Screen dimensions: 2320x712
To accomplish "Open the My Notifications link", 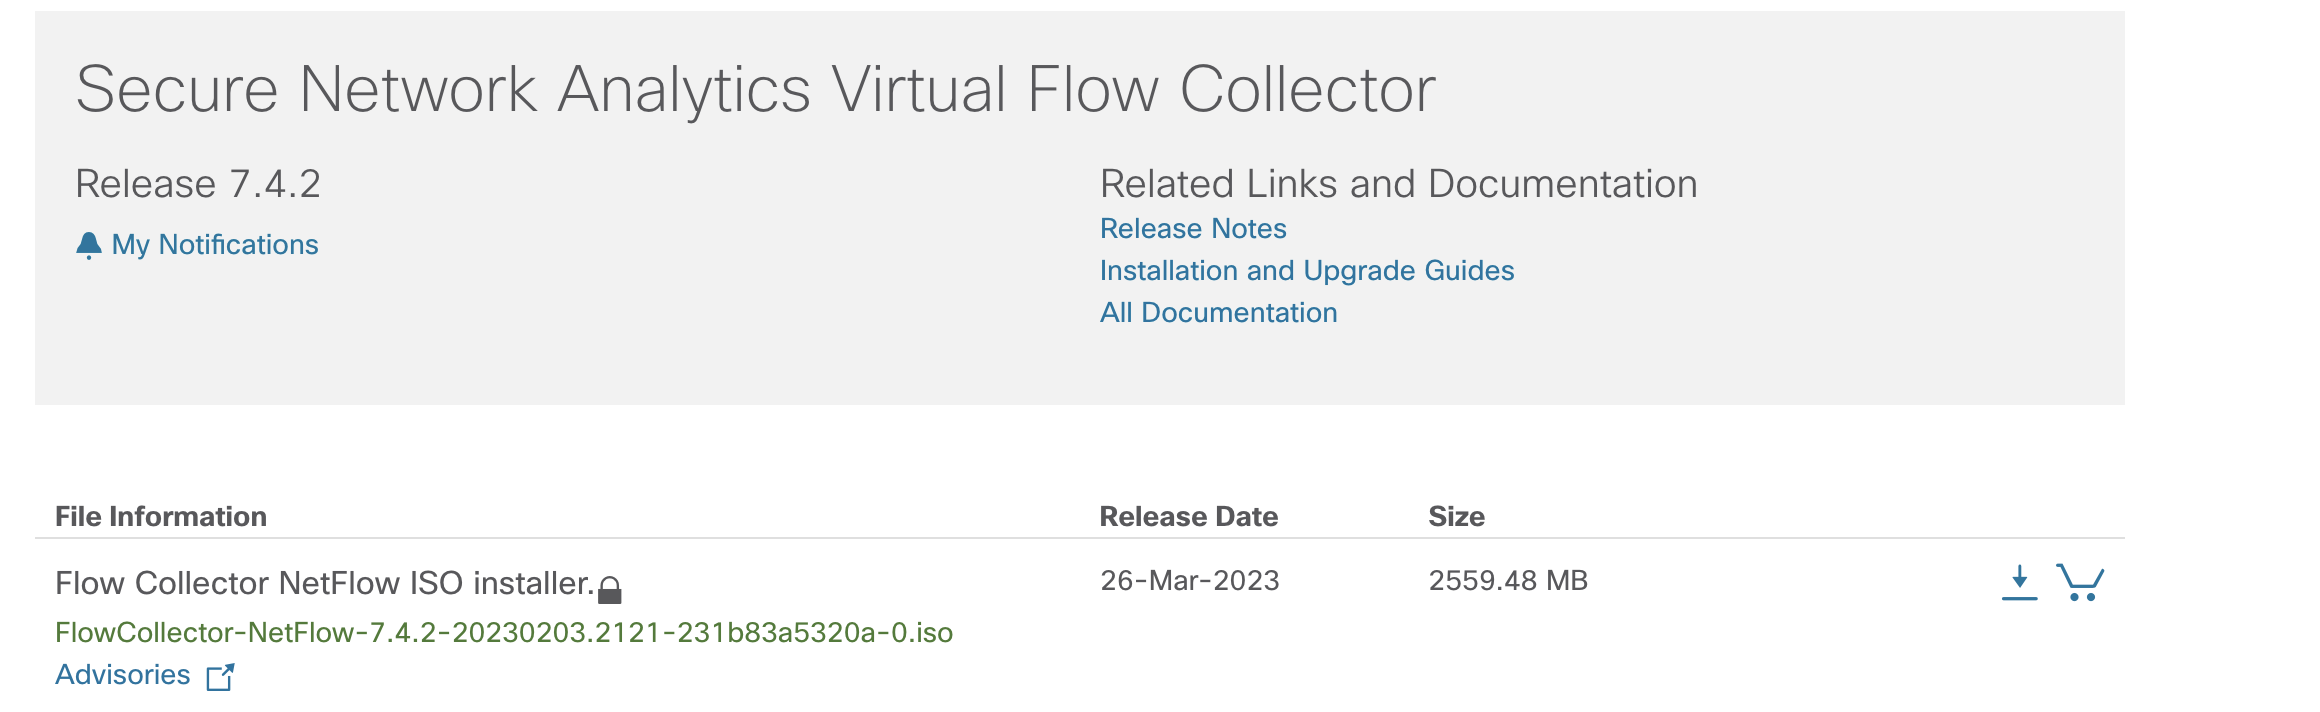I will (214, 245).
